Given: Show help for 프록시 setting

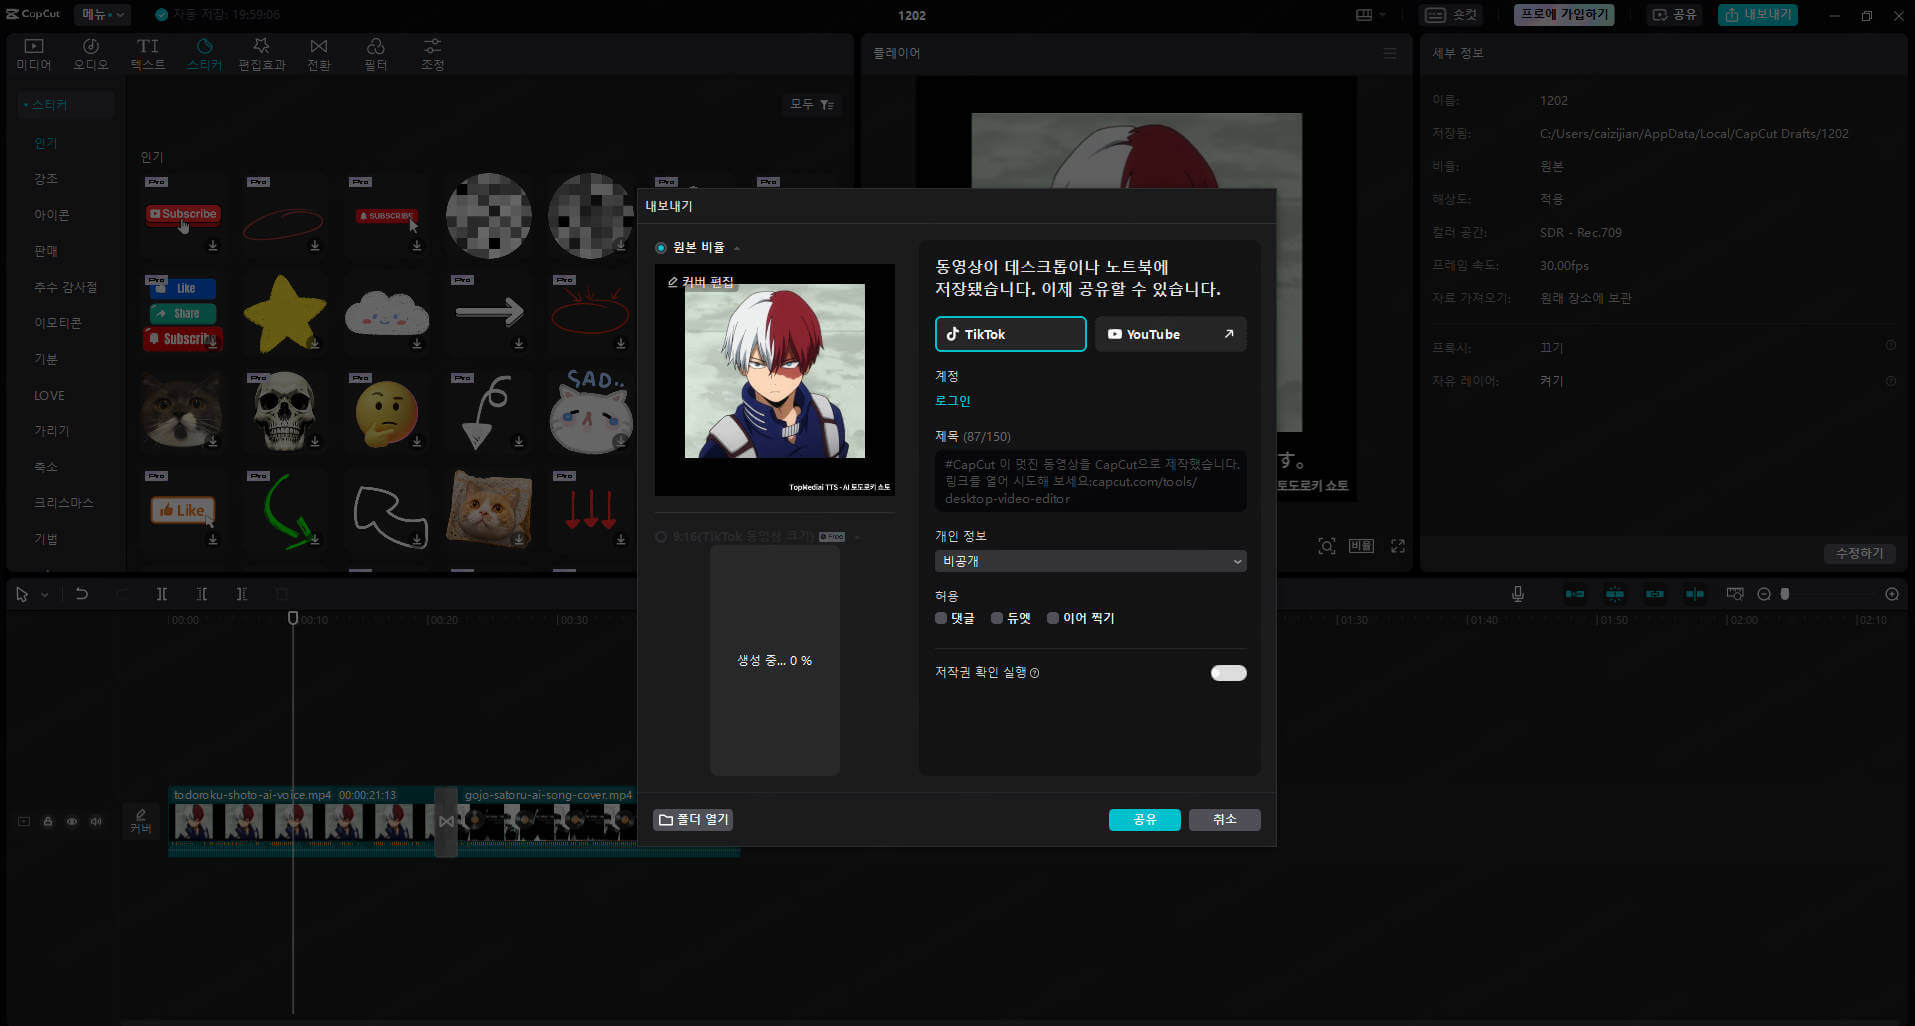Looking at the screenshot, I should [x=1891, y=345].
